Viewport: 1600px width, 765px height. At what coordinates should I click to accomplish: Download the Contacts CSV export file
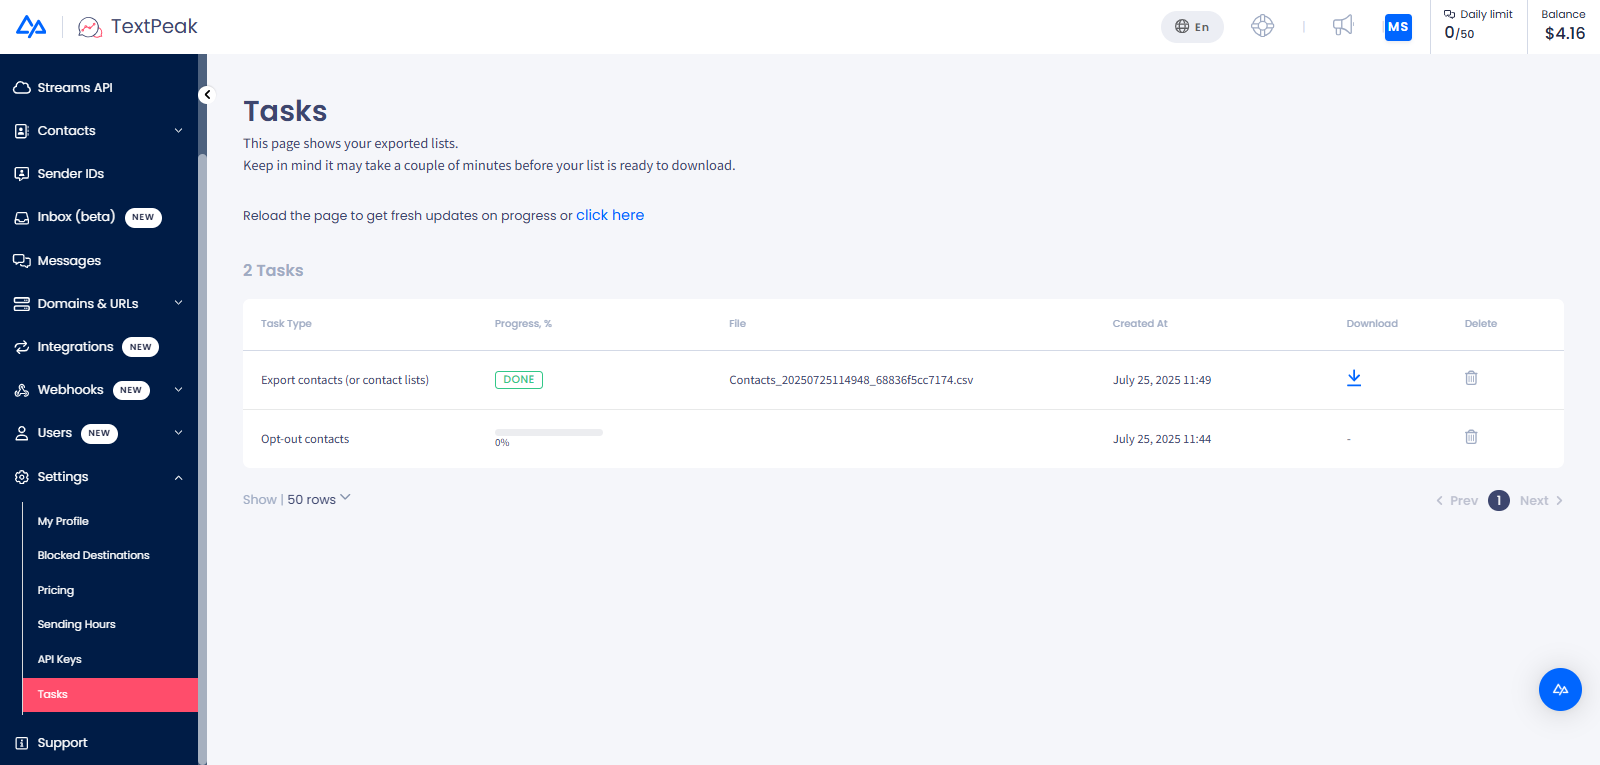point(1354,378)
